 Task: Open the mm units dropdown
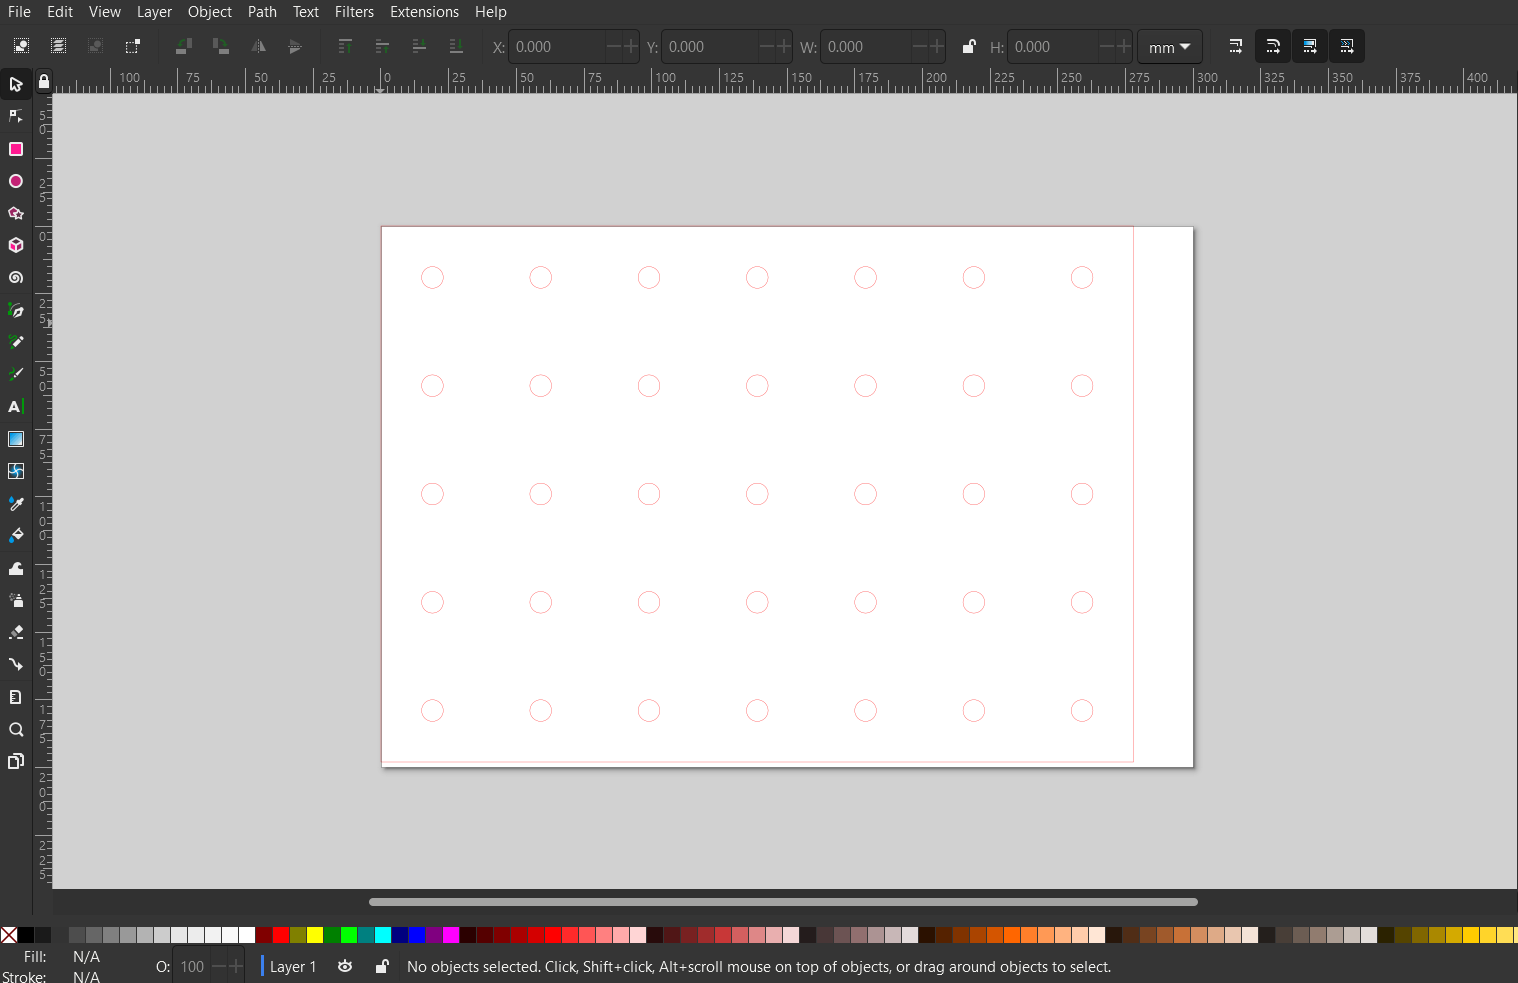(1170, 47)
